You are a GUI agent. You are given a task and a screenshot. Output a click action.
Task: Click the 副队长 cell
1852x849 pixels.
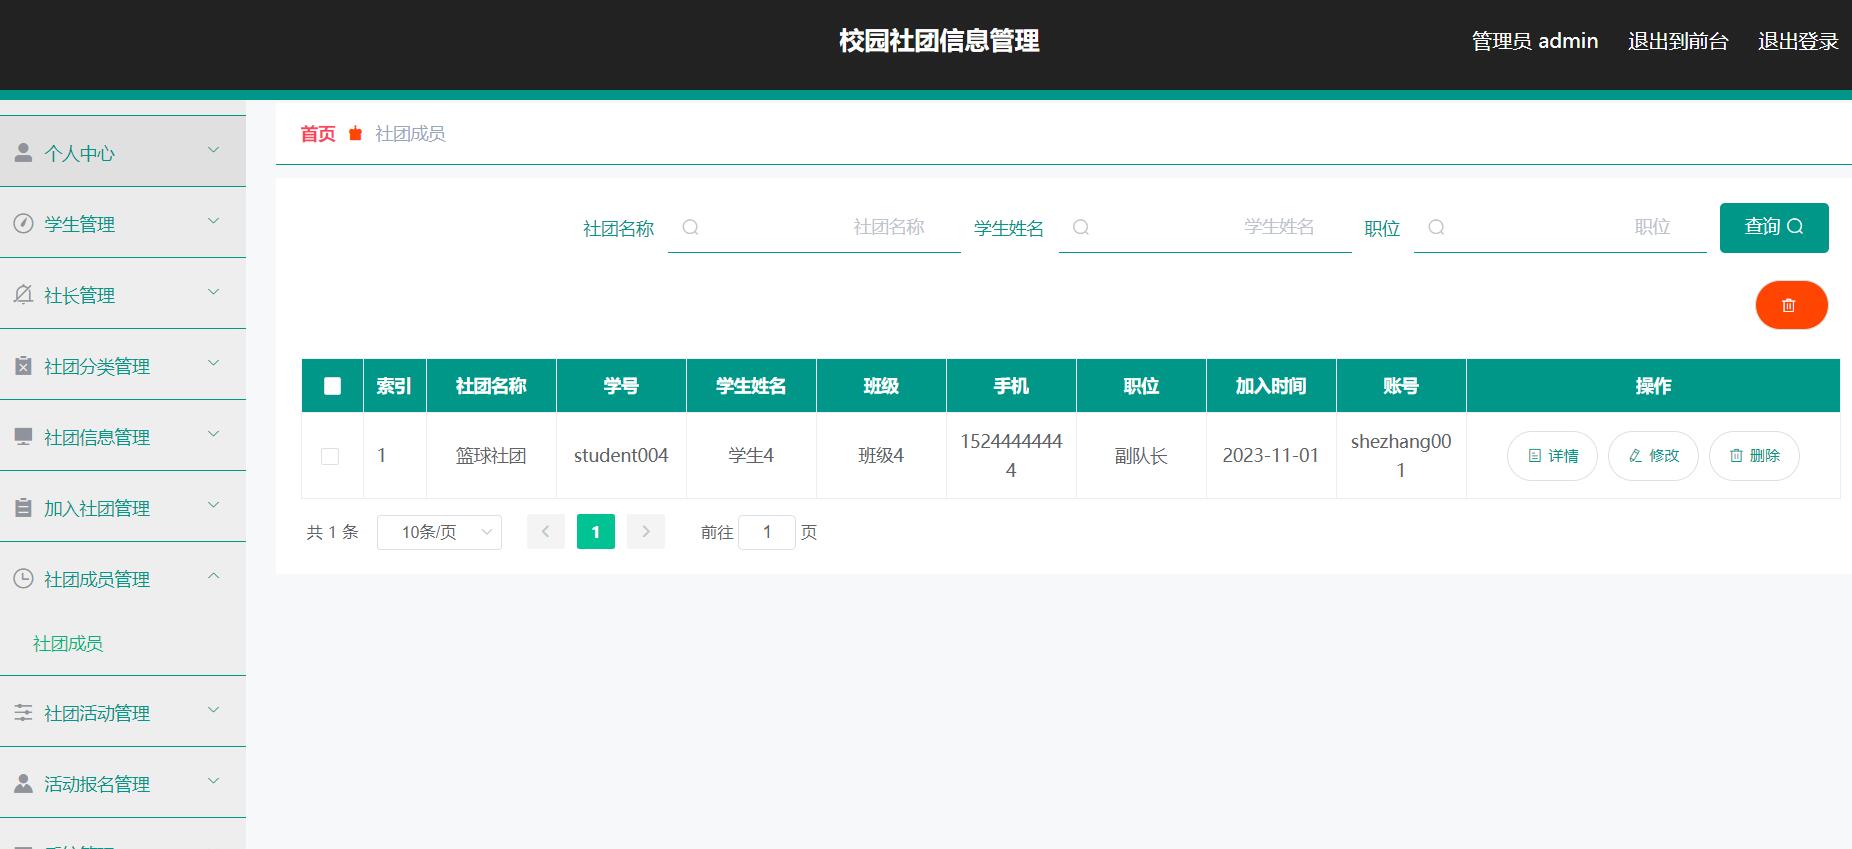click(x=1141, y=456)
